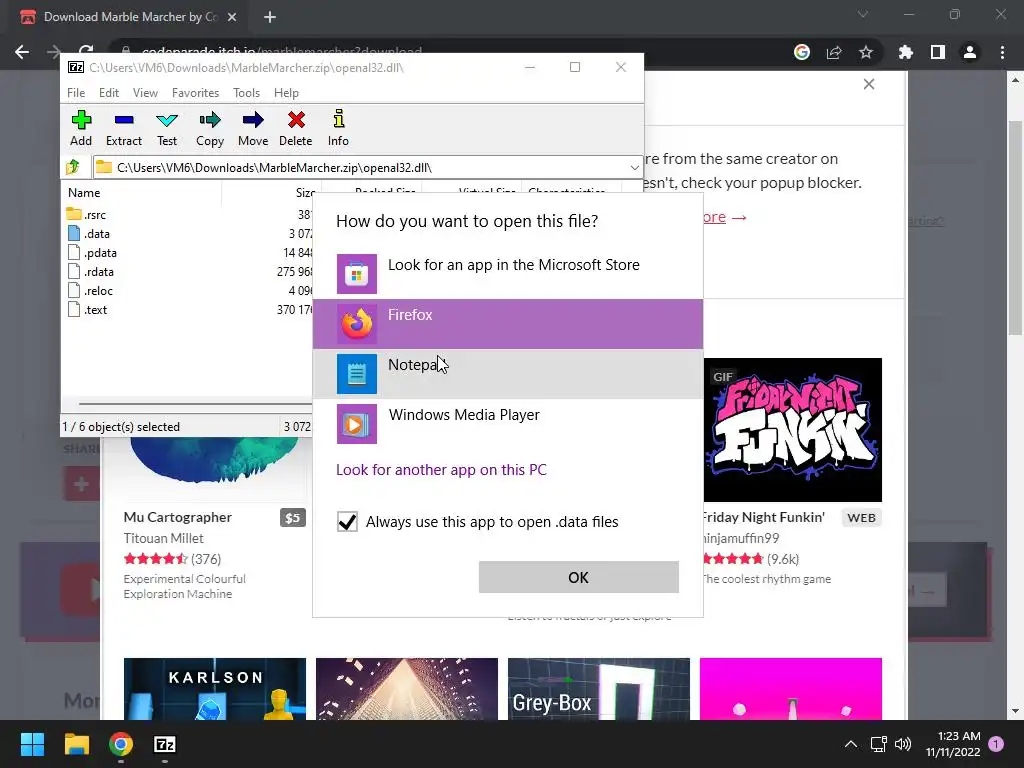The width and height of the screenshot is (1024, 768).
Task: Click the 7-Zip horizontal scrollbar
Action: (196, 404)
